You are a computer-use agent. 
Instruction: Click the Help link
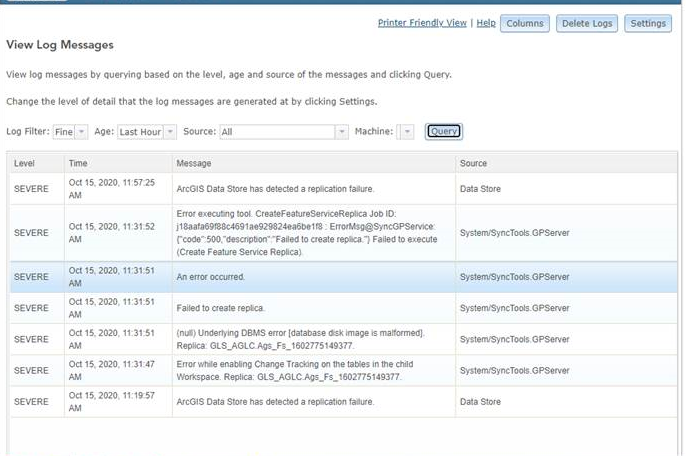tap(485, 23)
